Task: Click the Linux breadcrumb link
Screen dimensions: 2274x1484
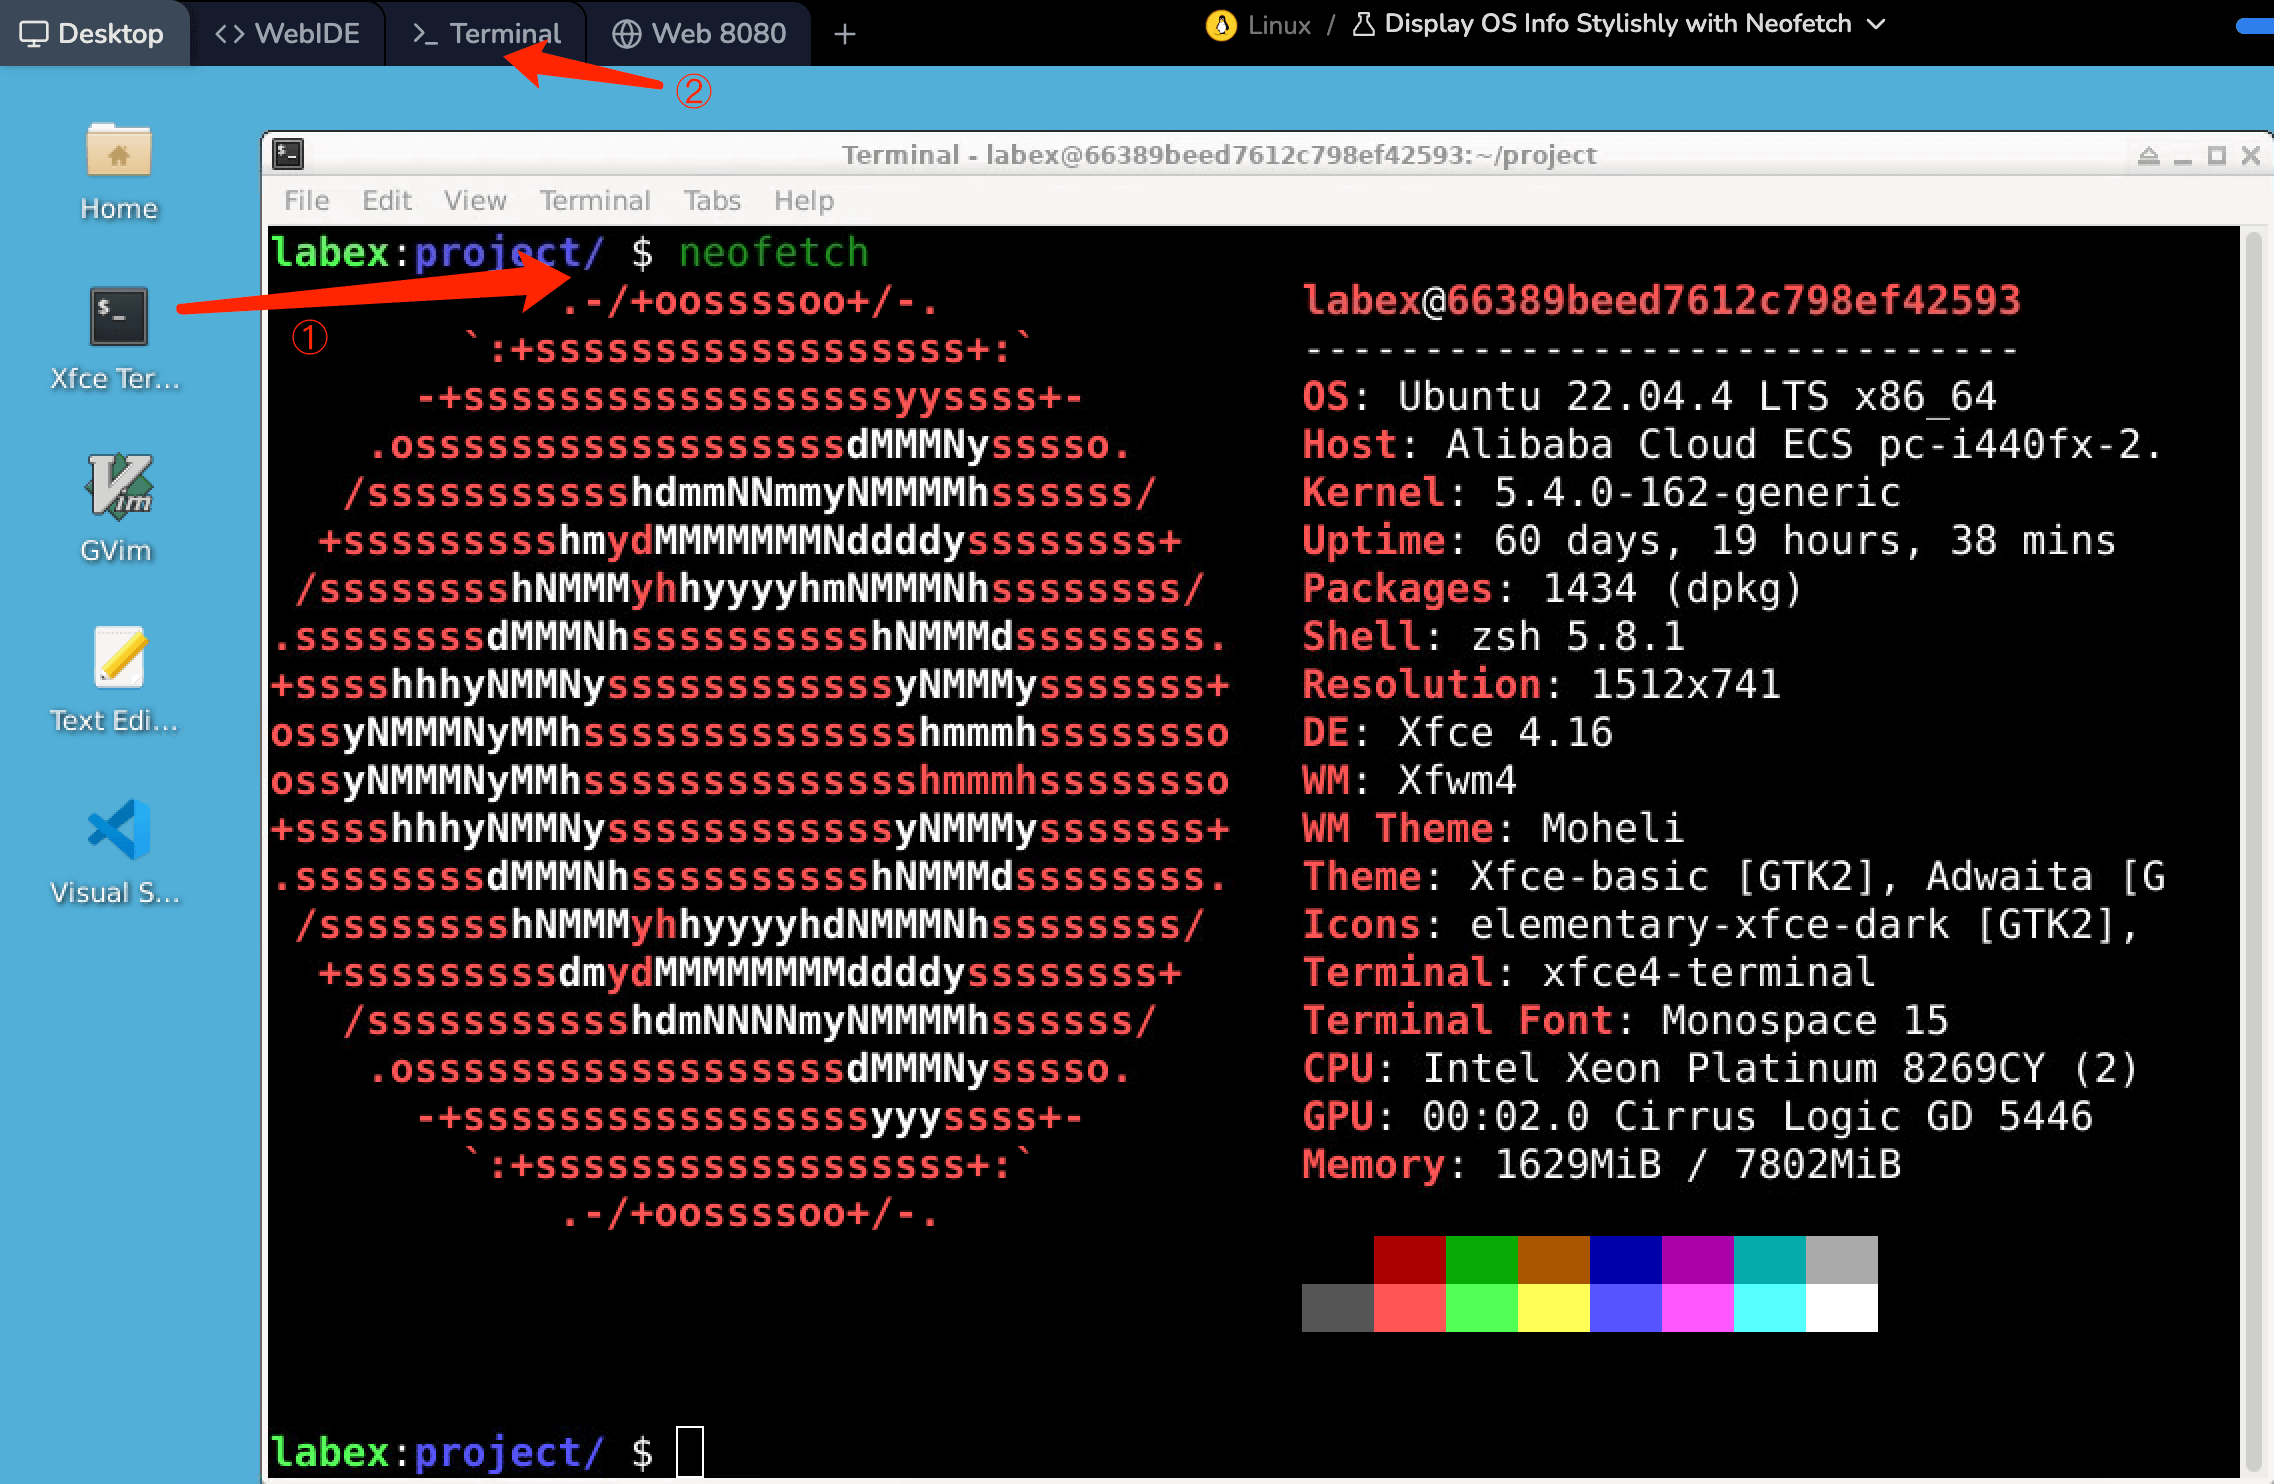Action: pyautogui.click(x=1279, y=25)
